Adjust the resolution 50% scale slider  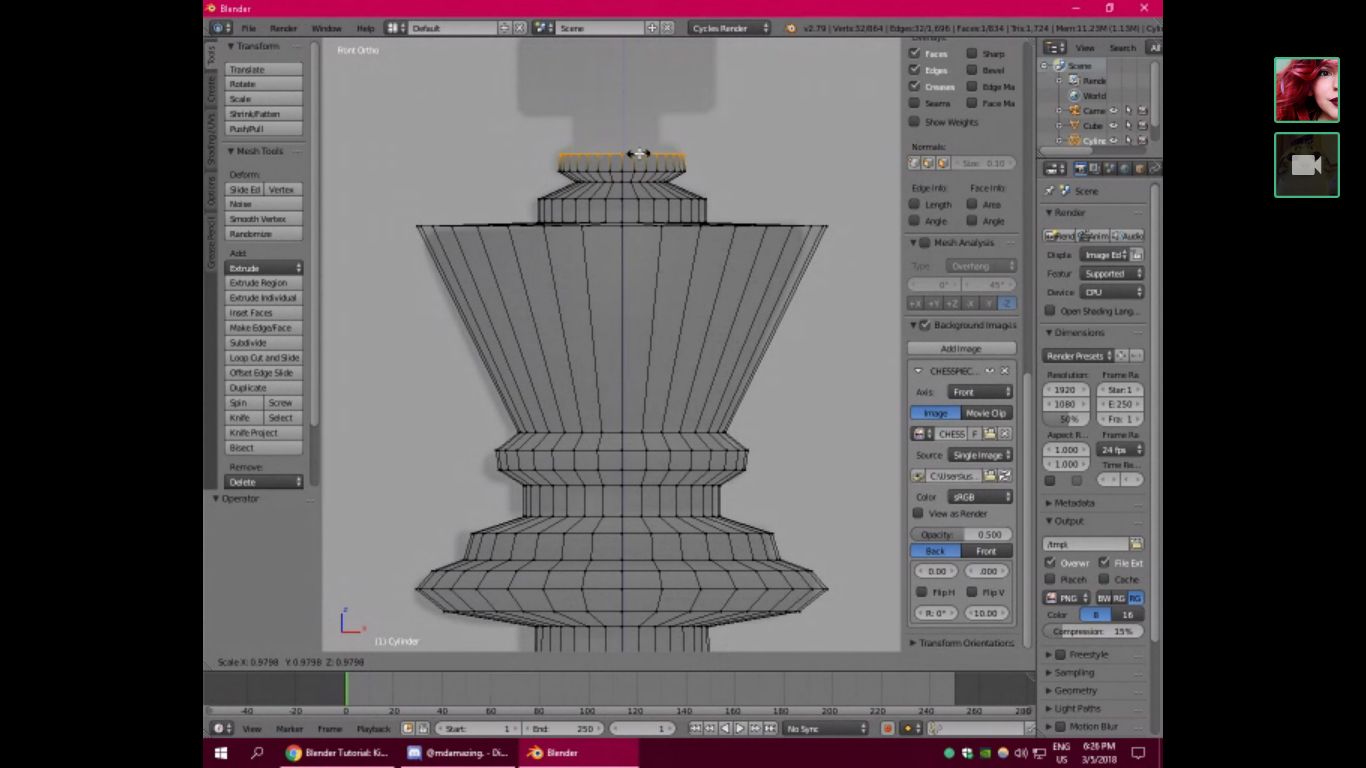click(1068, 419)
